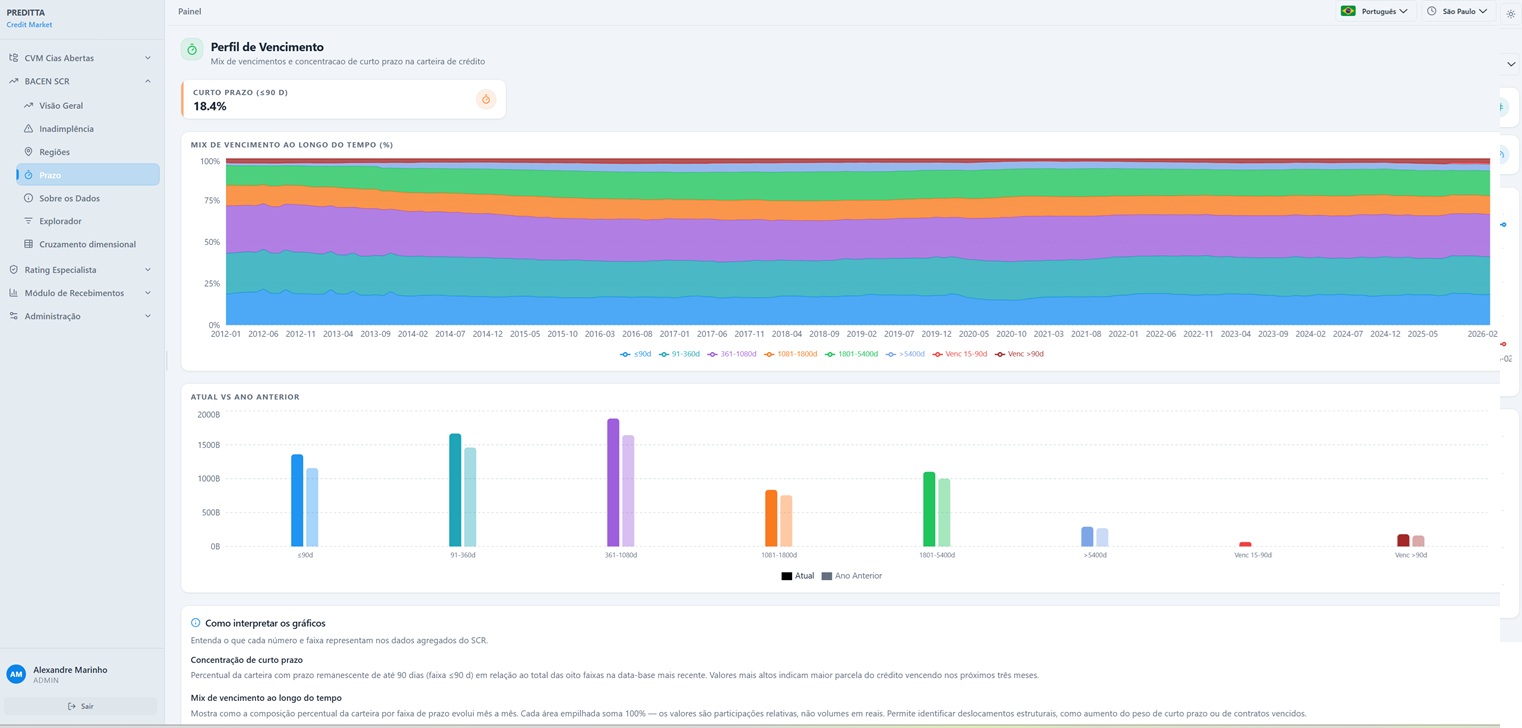Viewport: 1522px width, 728px height.
Task: Expand the Rating Especialista section
Action: 80,270
